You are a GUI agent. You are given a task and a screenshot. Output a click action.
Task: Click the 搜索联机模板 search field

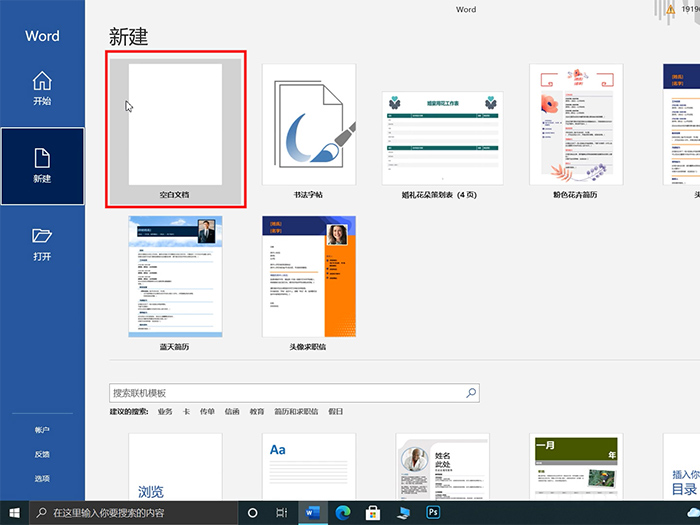(x=294, y=393)
